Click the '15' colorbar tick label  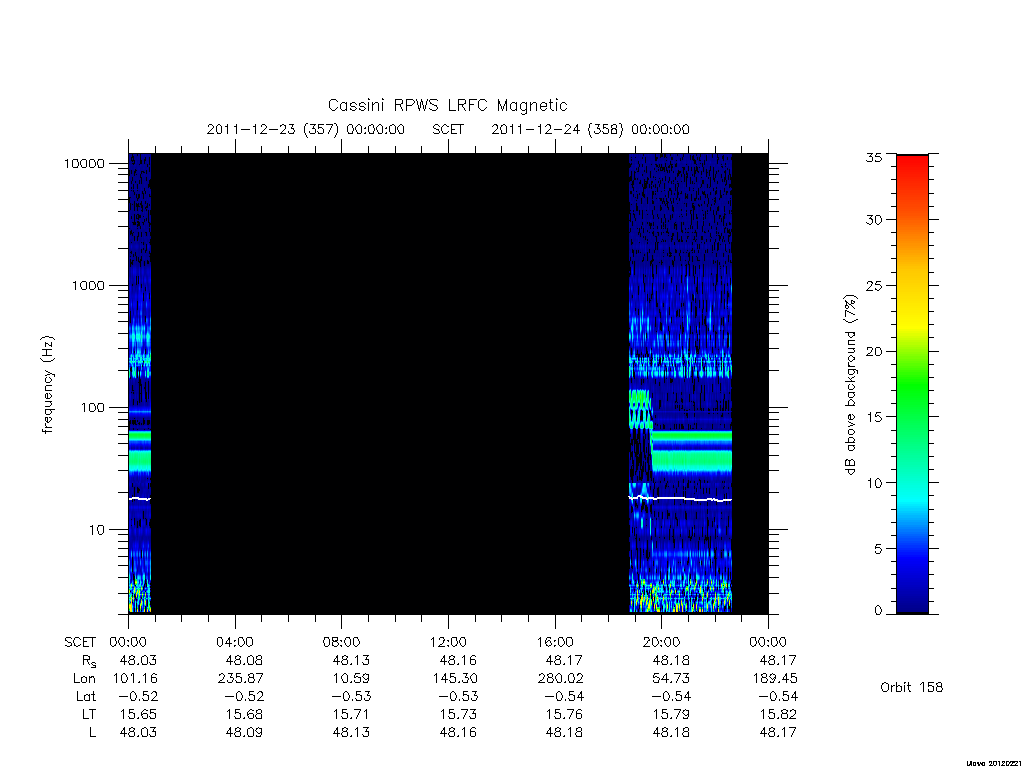point(874,417)
